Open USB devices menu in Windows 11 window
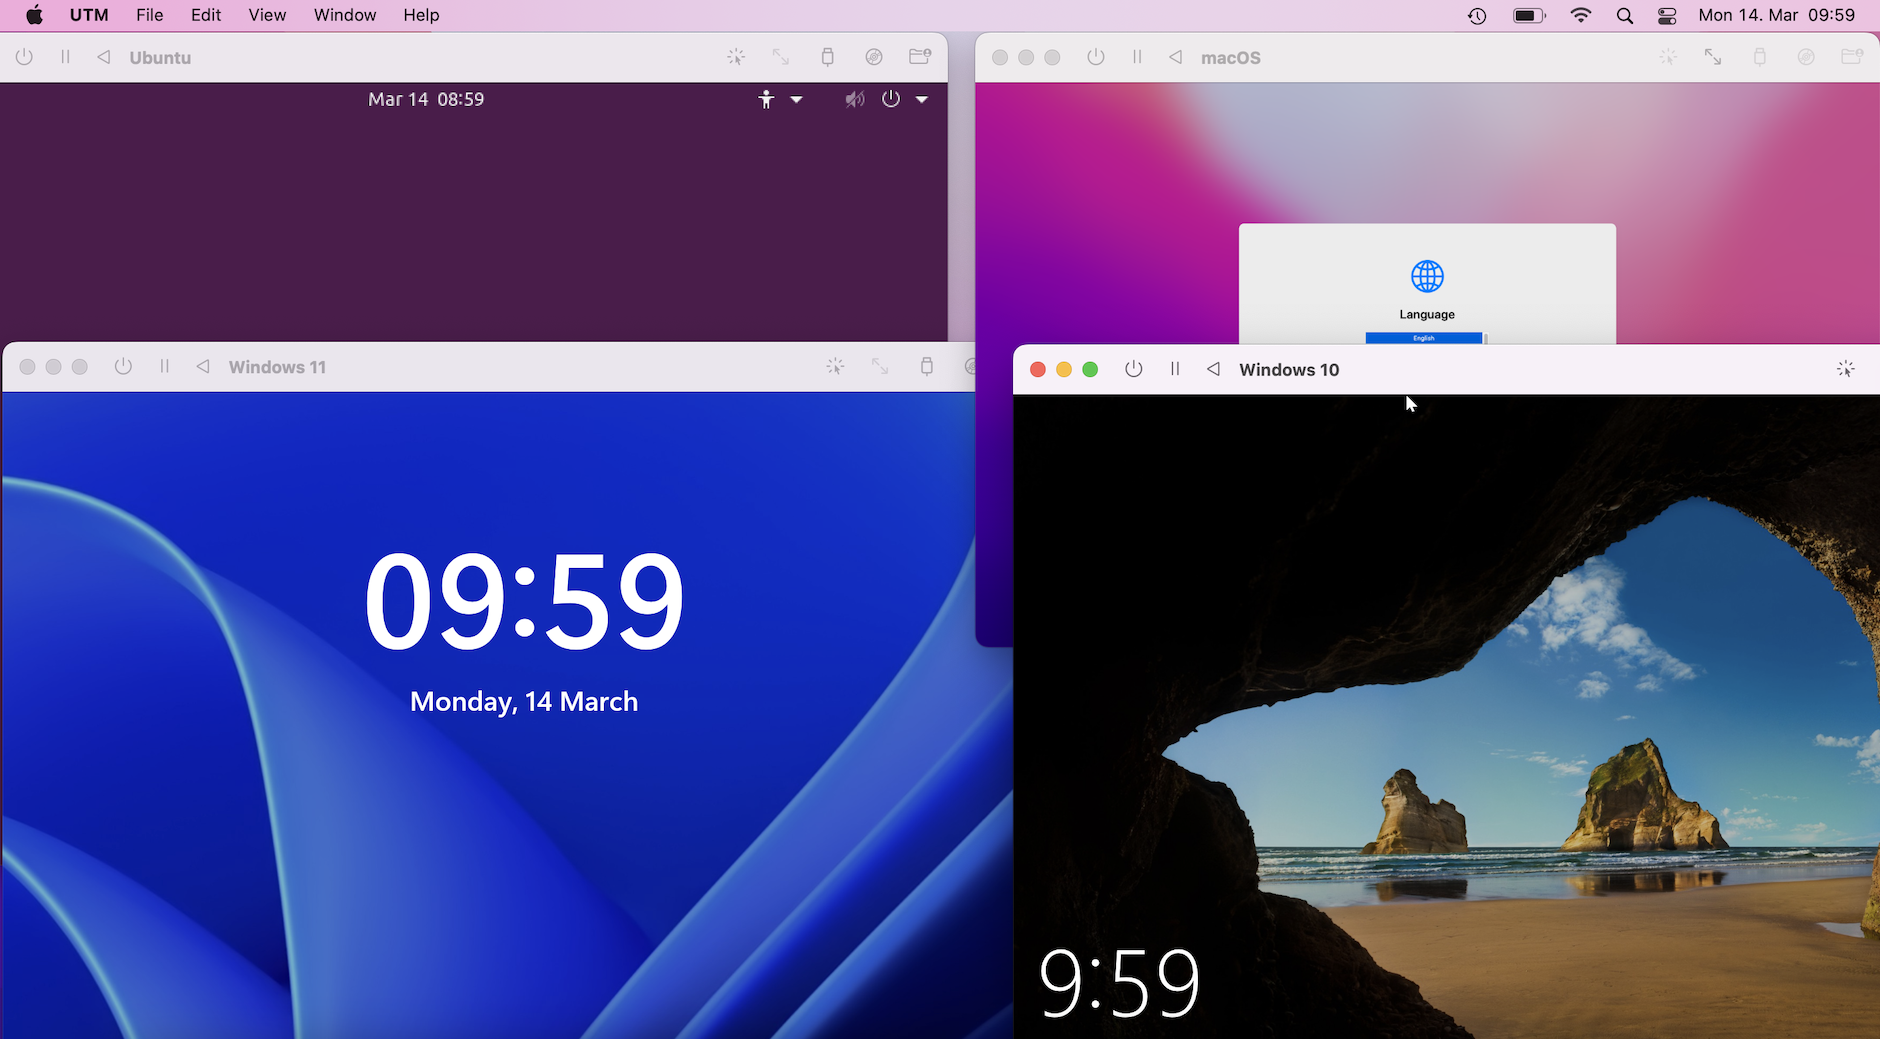This screenshot has width=1880, height=1039. (x=927, y=367)
